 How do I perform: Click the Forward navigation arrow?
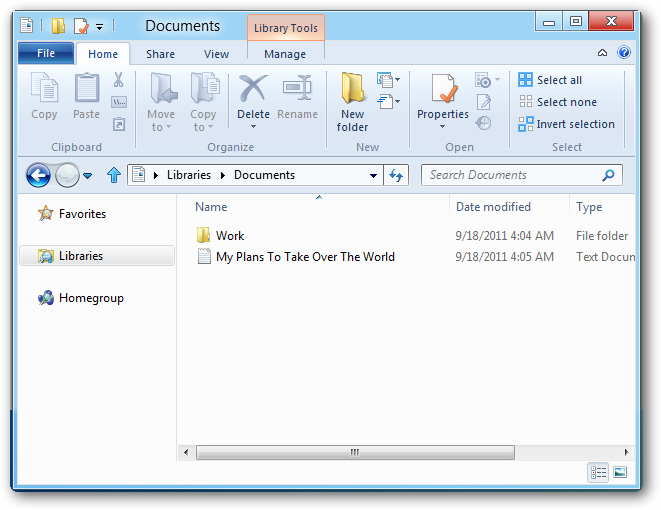[67, 175]
